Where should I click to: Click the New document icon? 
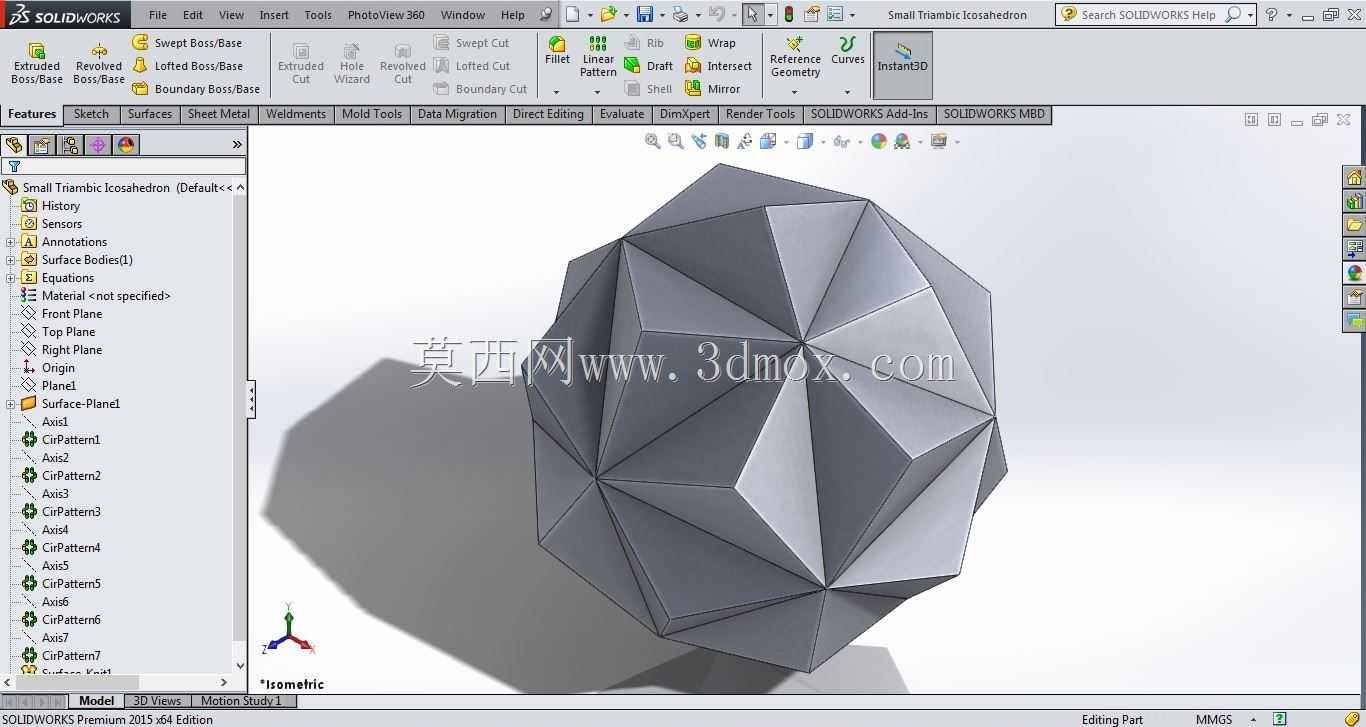coord(572,14)
